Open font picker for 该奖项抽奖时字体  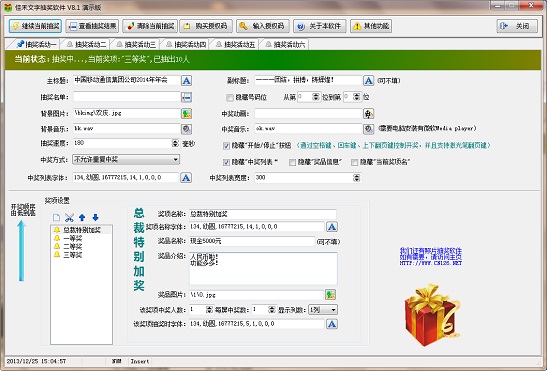click(332, 324)
